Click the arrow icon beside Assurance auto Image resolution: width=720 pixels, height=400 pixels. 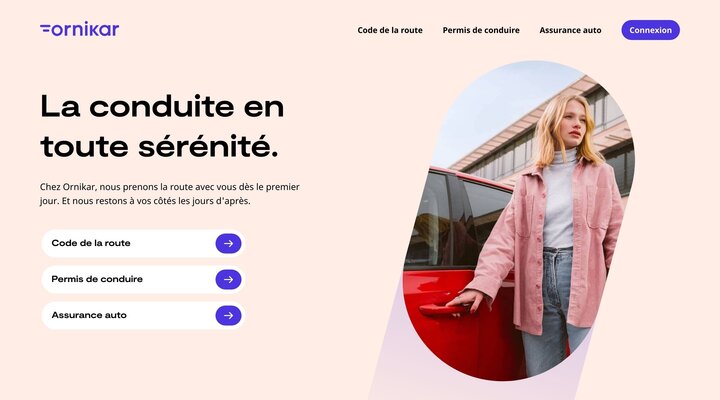(x=228, y=315)
